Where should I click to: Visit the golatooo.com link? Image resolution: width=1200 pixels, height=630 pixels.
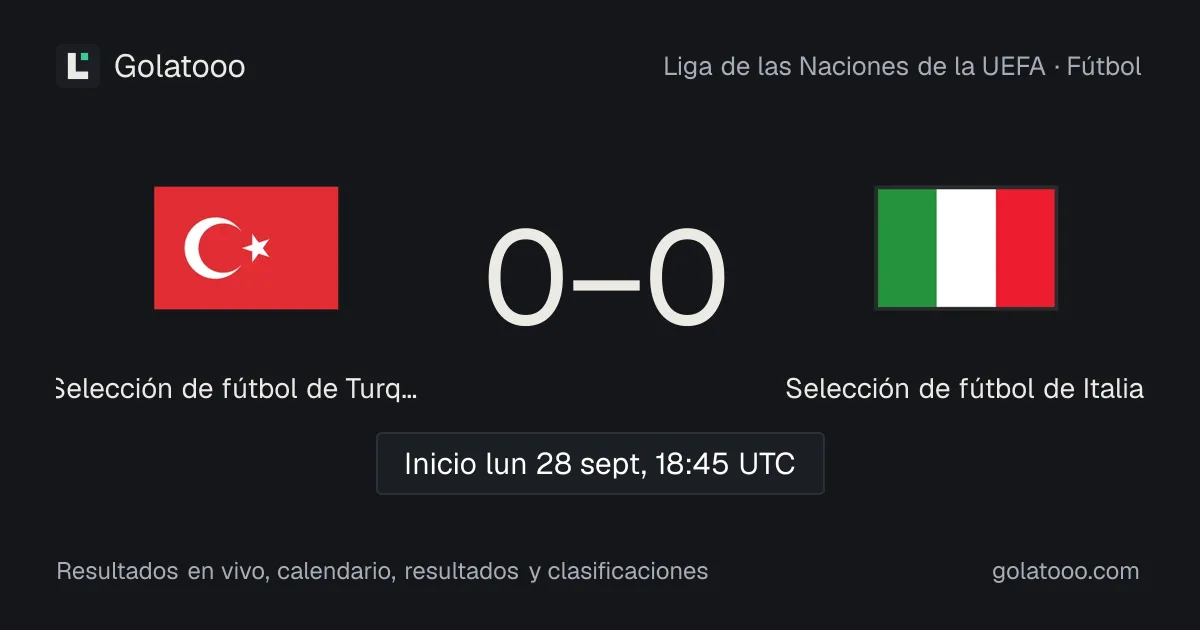(x=1066, y=571)
